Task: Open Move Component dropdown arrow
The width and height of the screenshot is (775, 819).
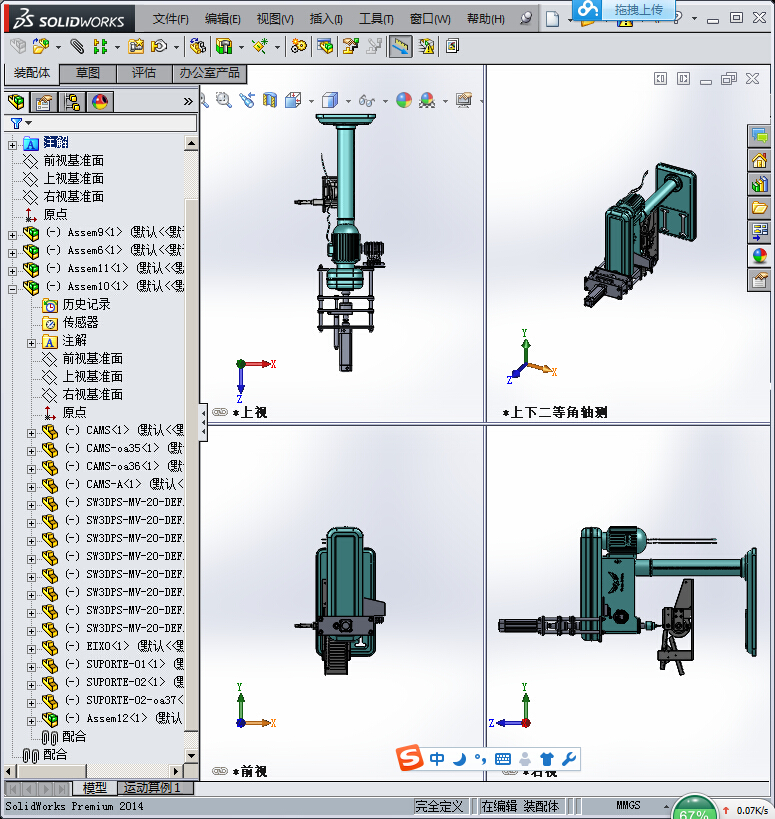Action: [176, 48]
